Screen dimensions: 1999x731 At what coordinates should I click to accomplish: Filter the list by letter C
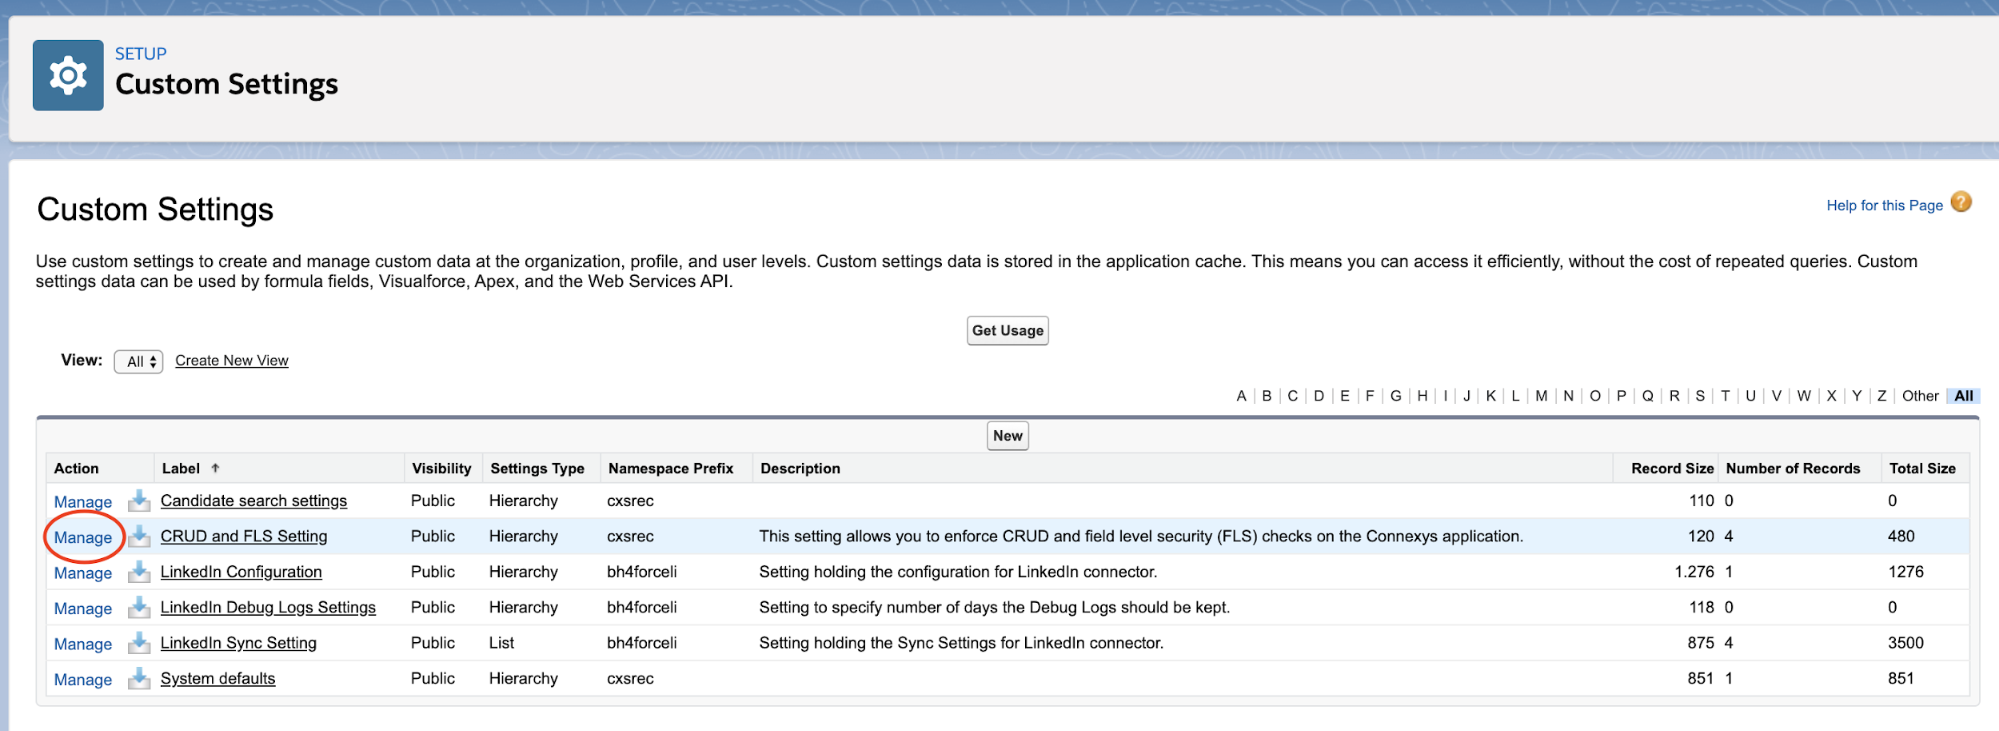click(x=1293, y=396)
